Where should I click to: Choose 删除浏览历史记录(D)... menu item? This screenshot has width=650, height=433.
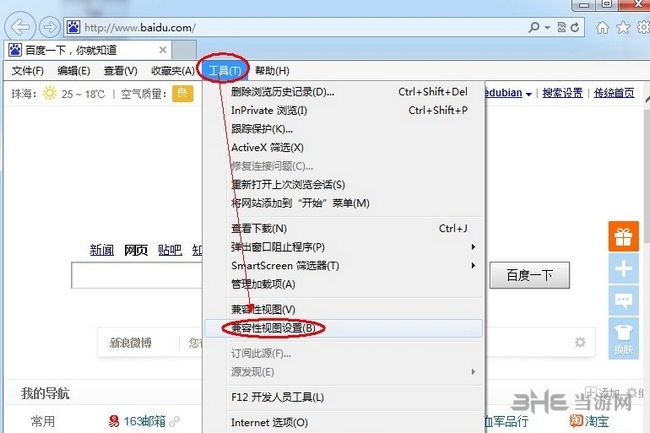343,92
